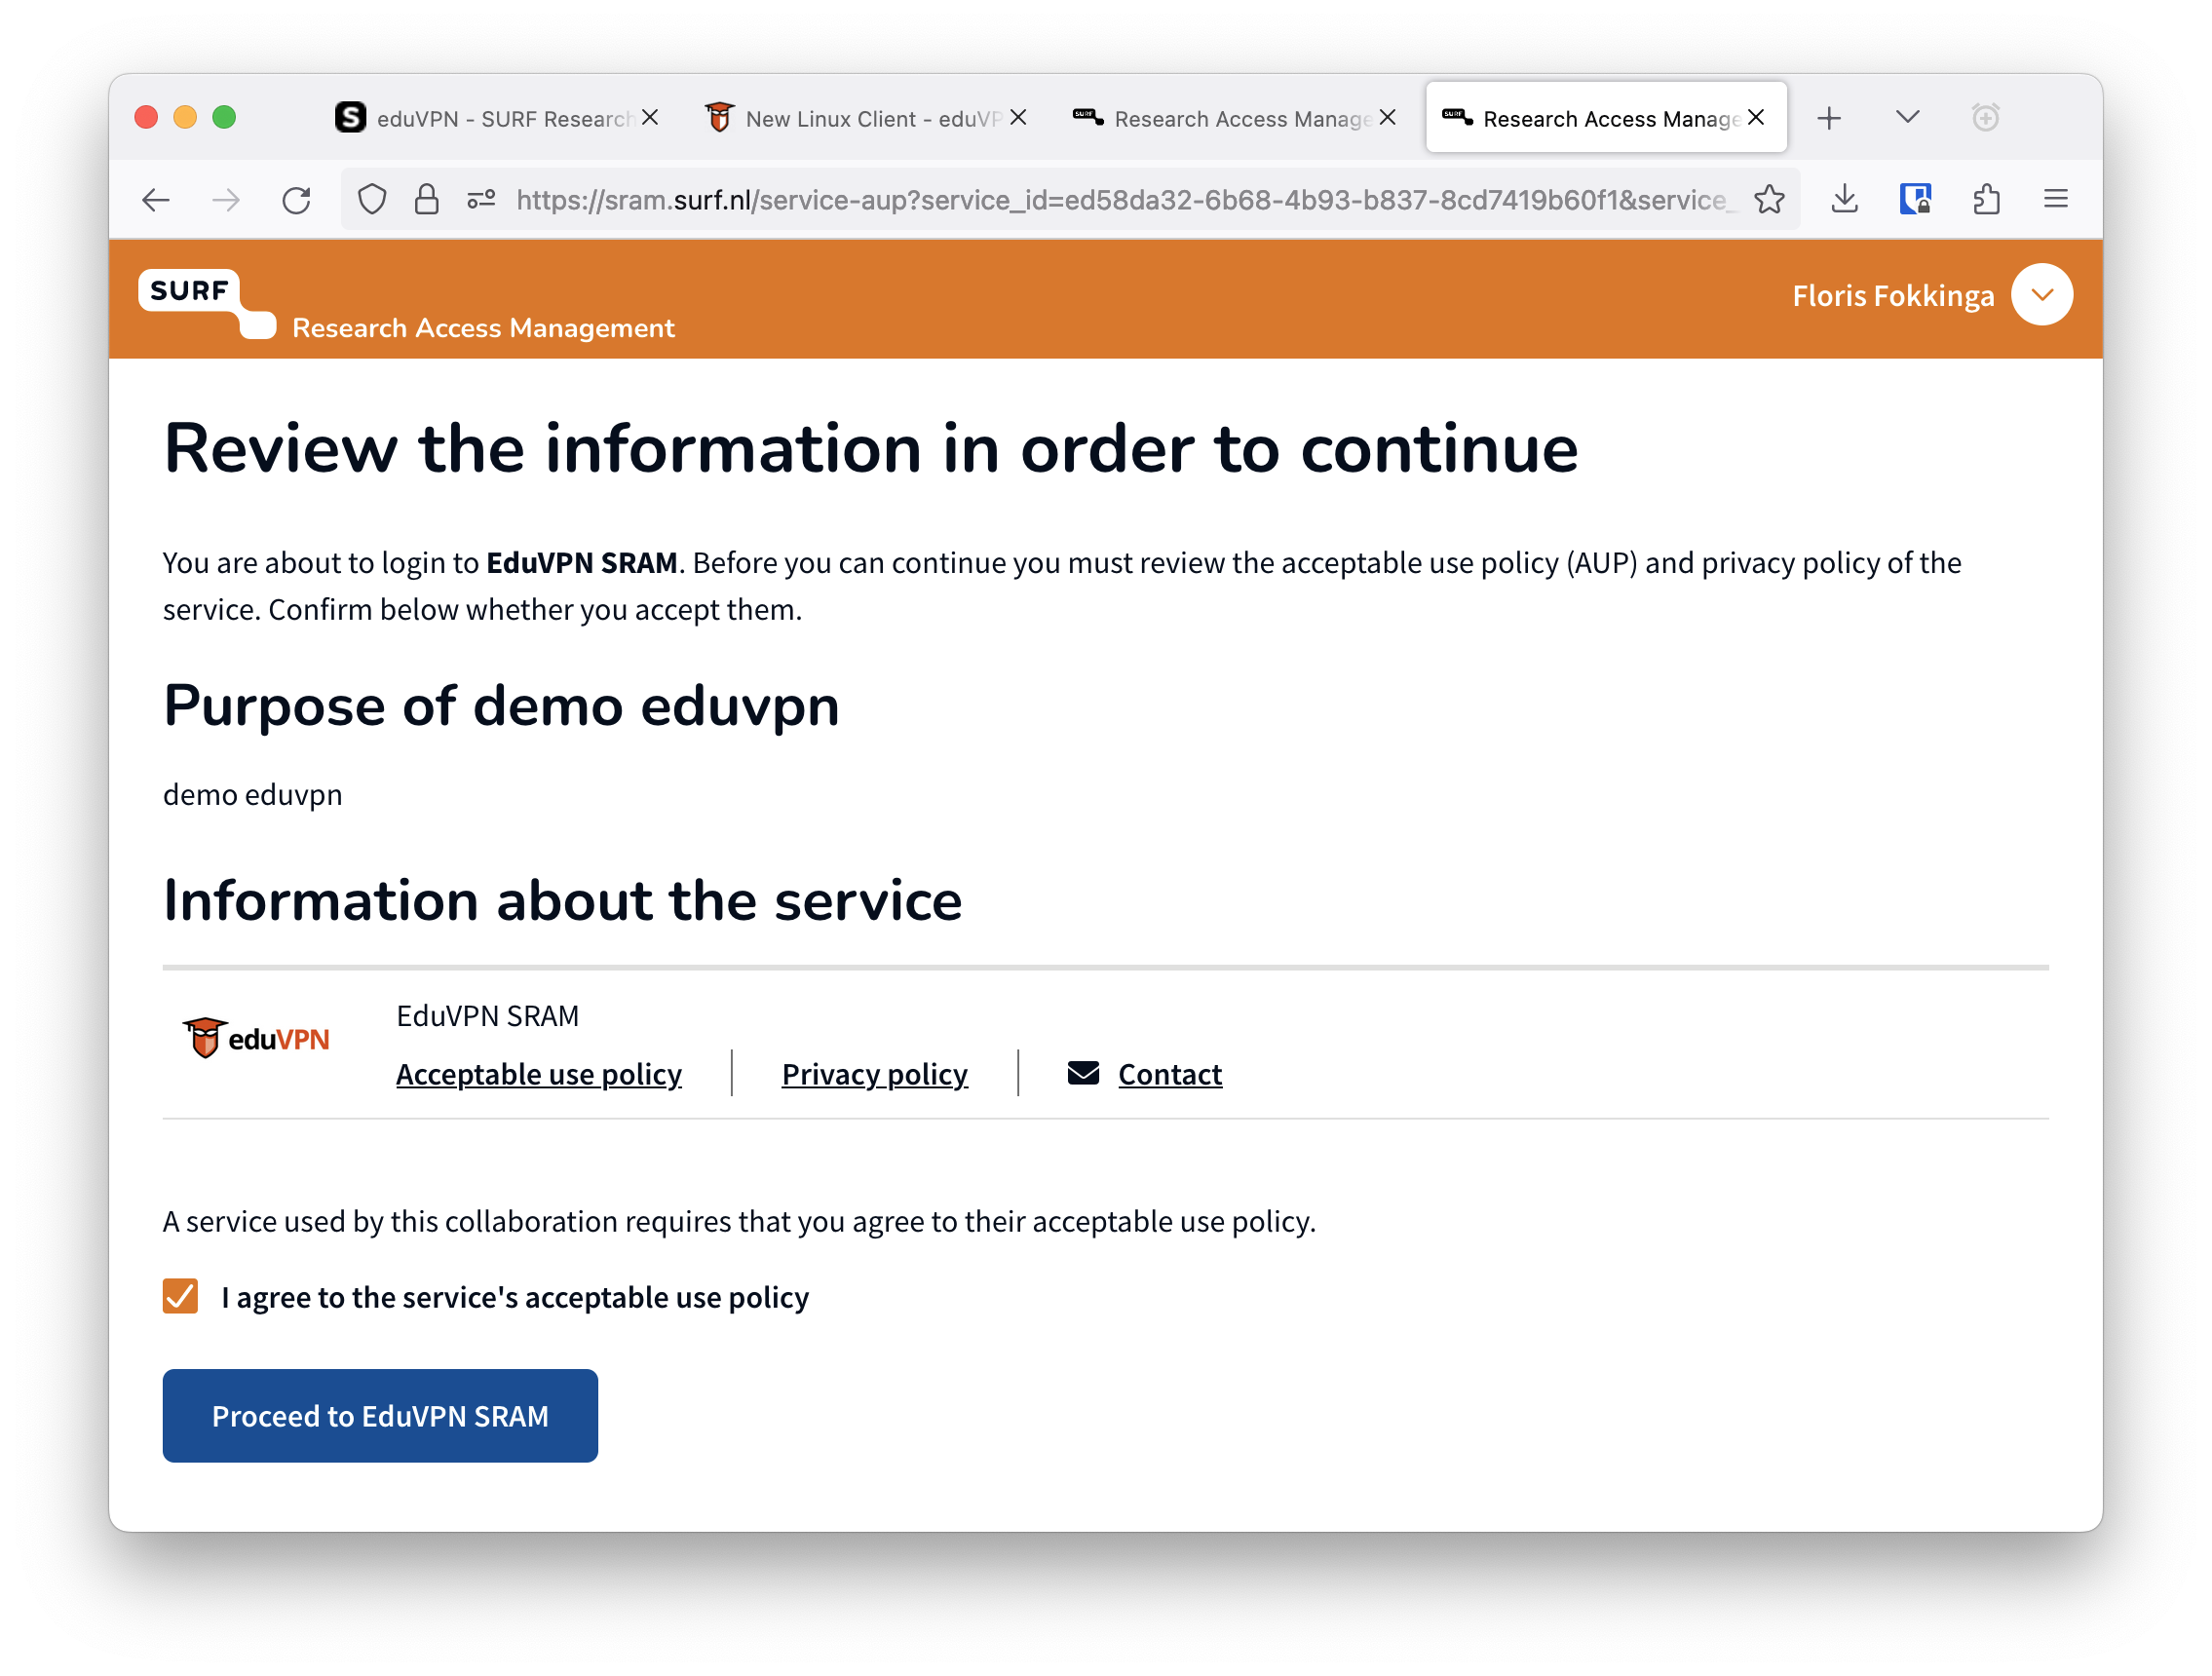The image size is (2212, 1676).
Task: Click the Contact email link
Action: [1169, 1074]
